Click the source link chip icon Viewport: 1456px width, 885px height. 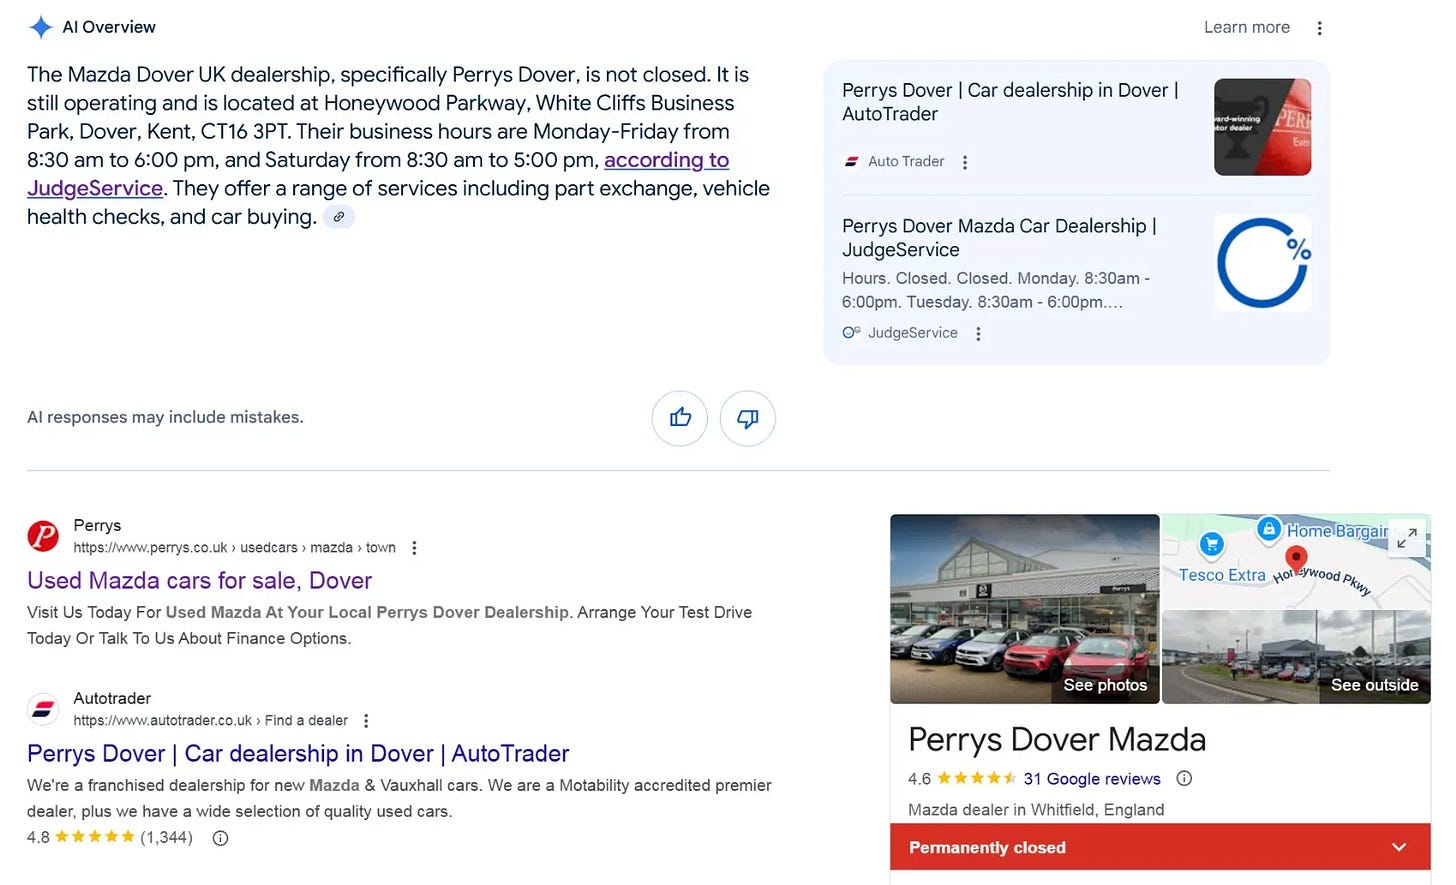pos(340,217)
